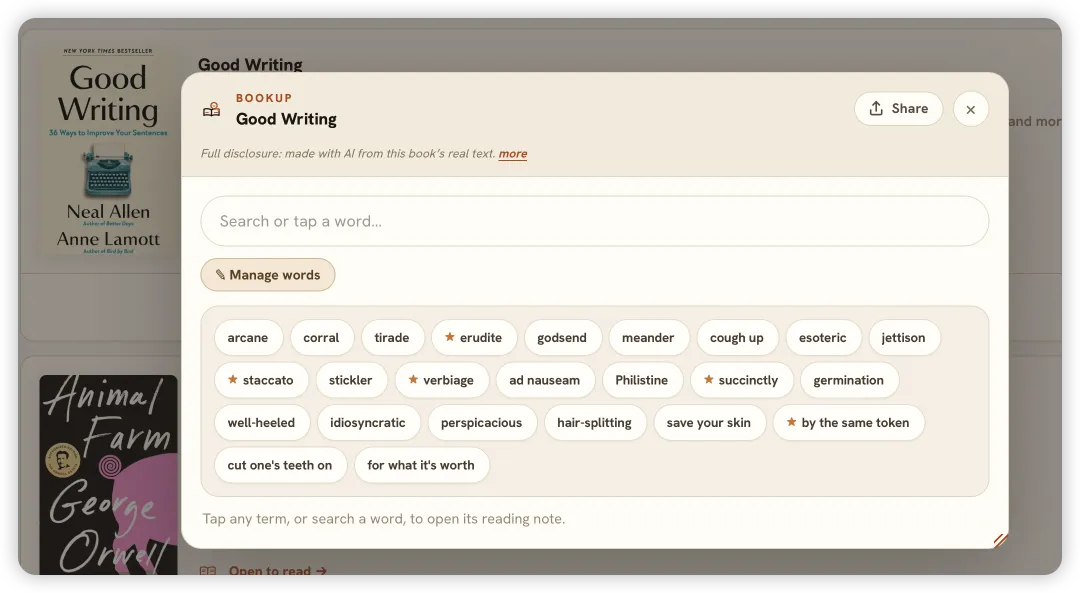Viewport: 1080px width, 593px height.
Task: Open the 'cough up' reading note
Action: click(737, 337)
